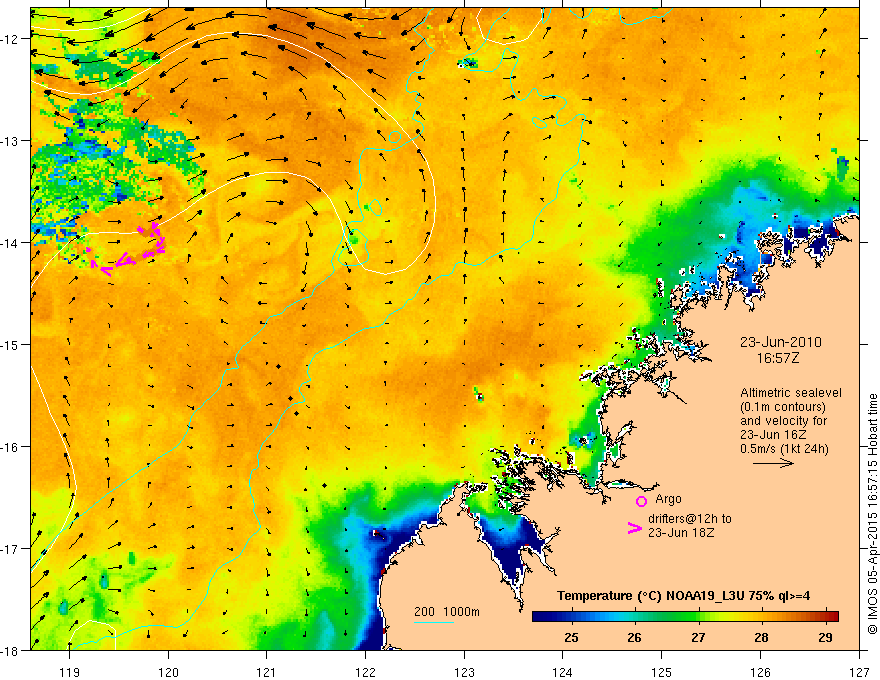Click the 'Altimetric sealevel' caption line
The height and width of the screenshot is (680, 880).
791,393
